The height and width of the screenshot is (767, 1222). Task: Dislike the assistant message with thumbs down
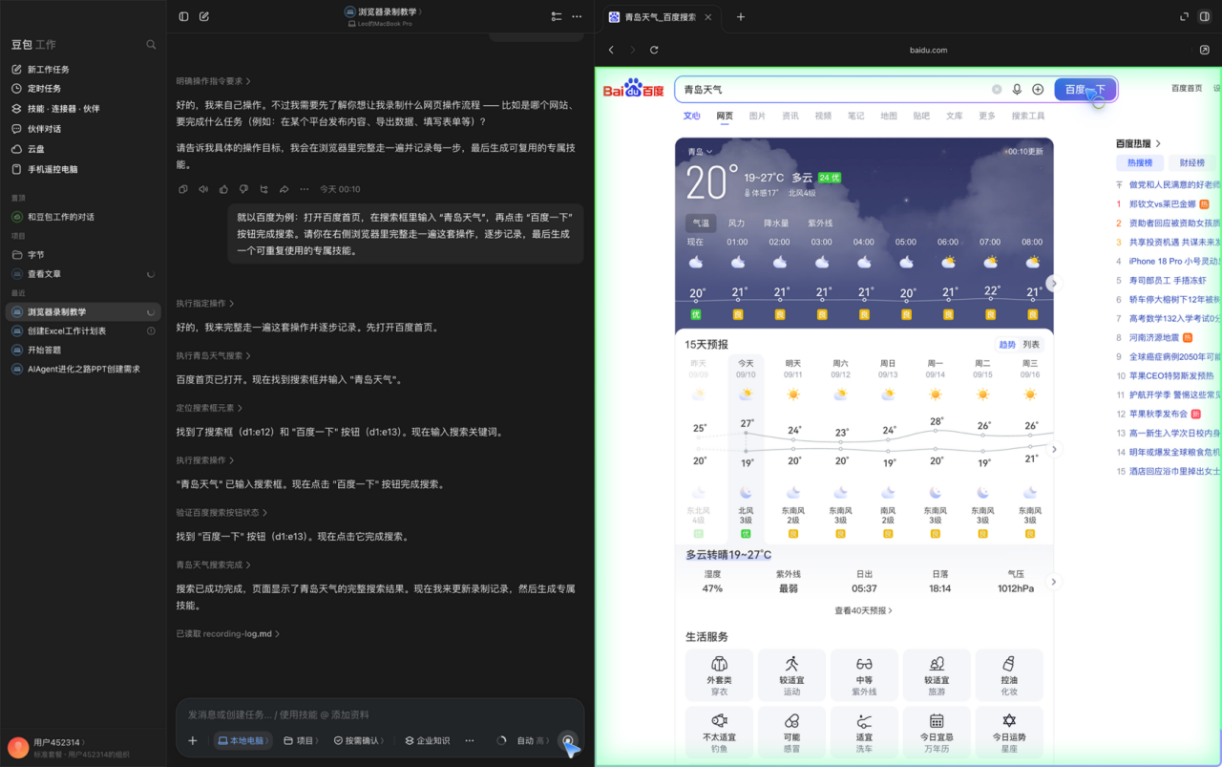[244, 189]
